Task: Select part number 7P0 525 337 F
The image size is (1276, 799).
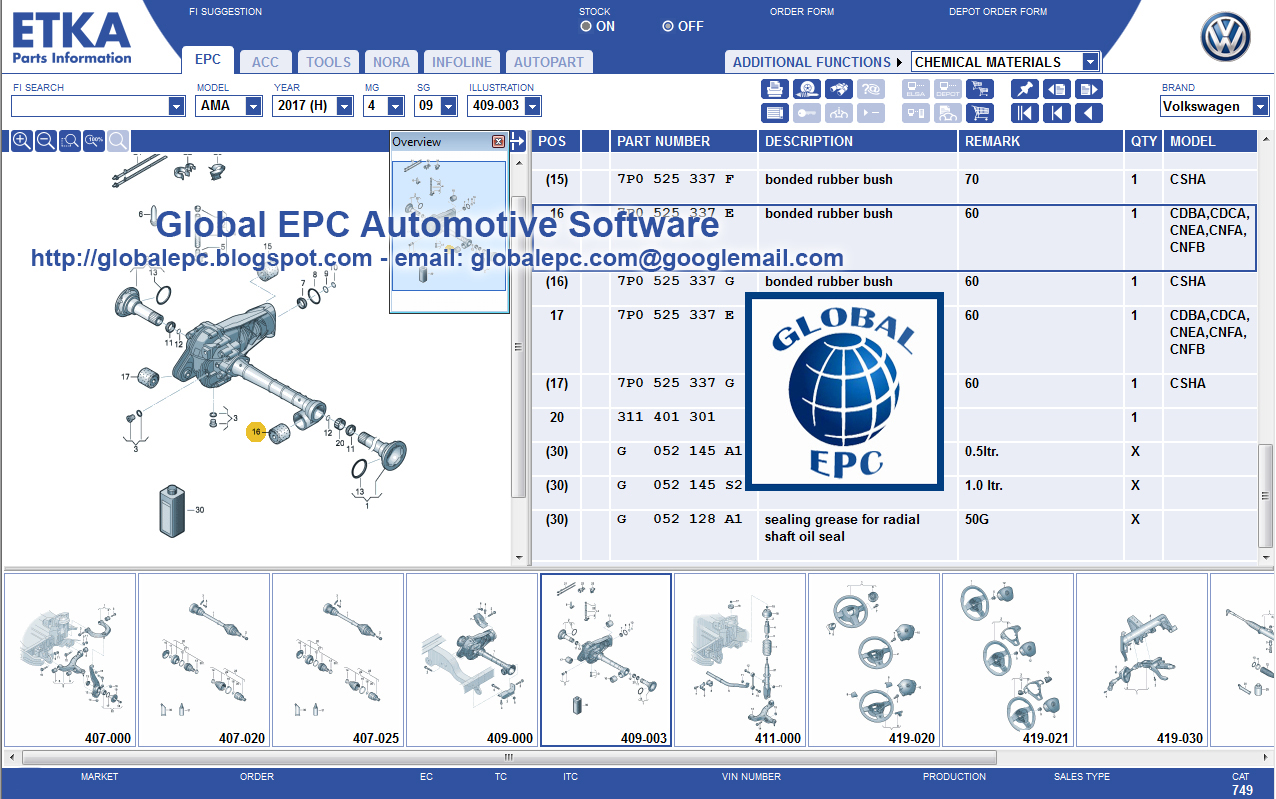Action: coord(675,180)
